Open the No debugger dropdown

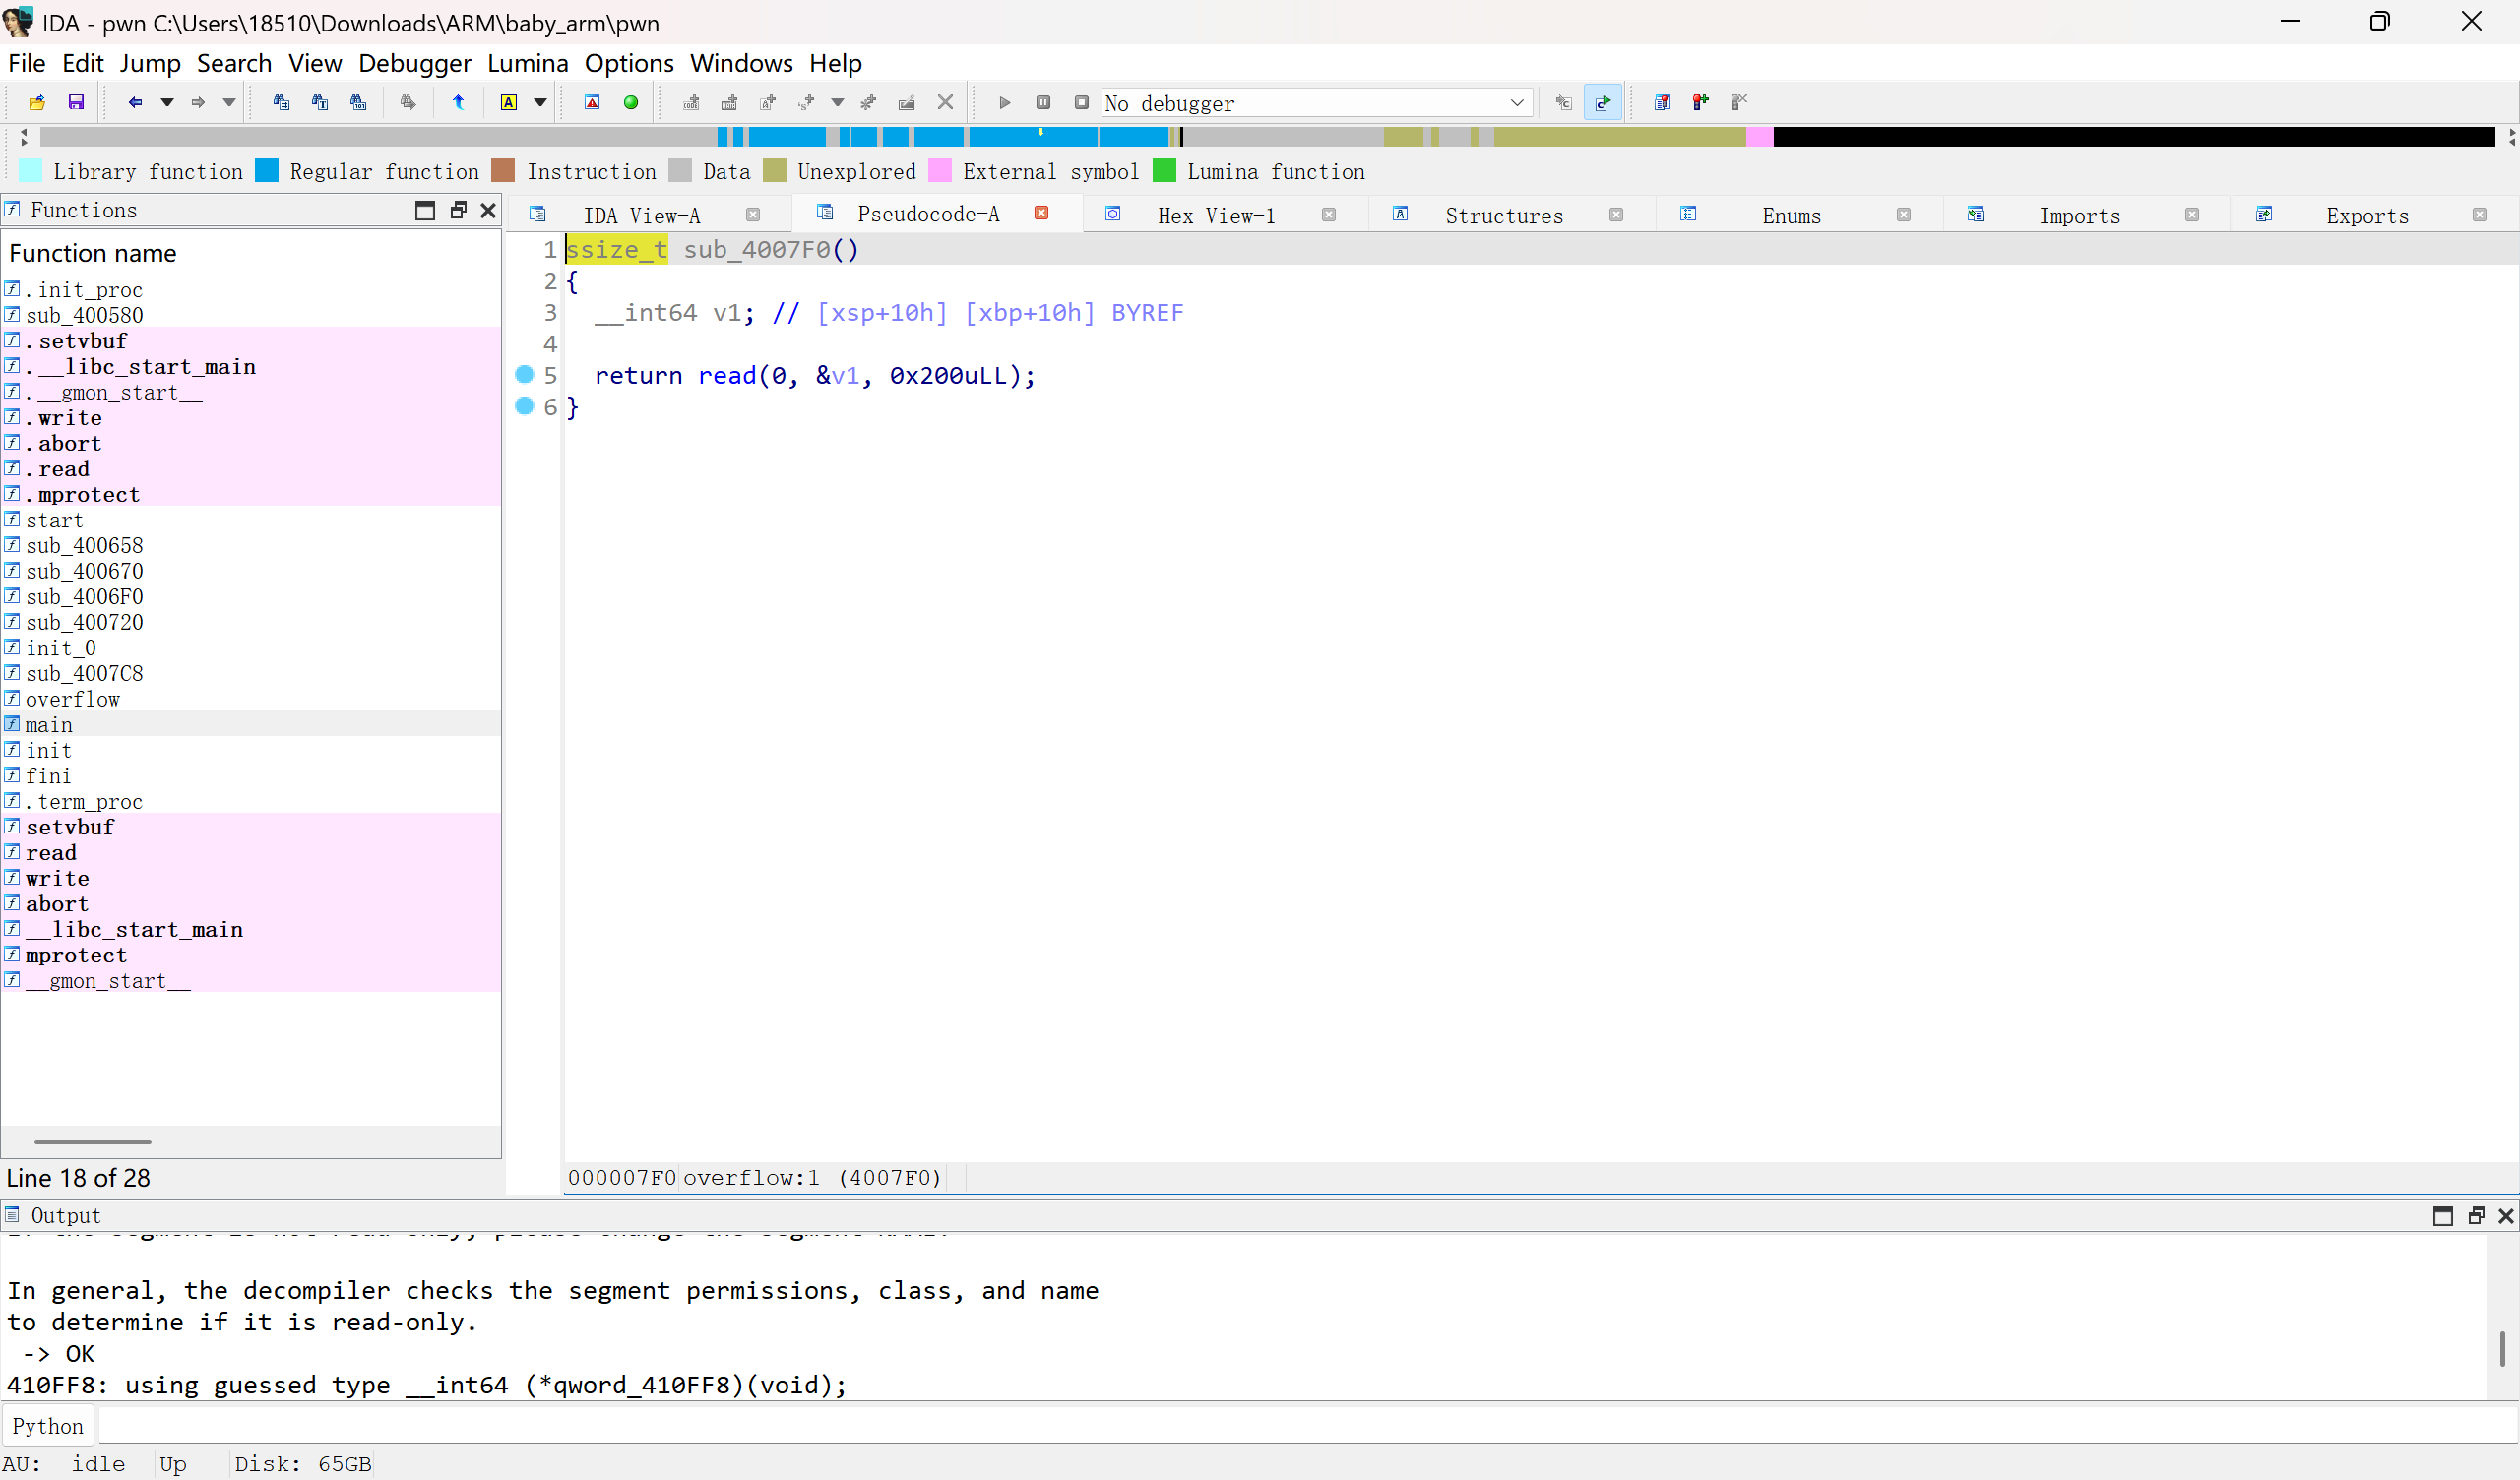[1516, 102]
